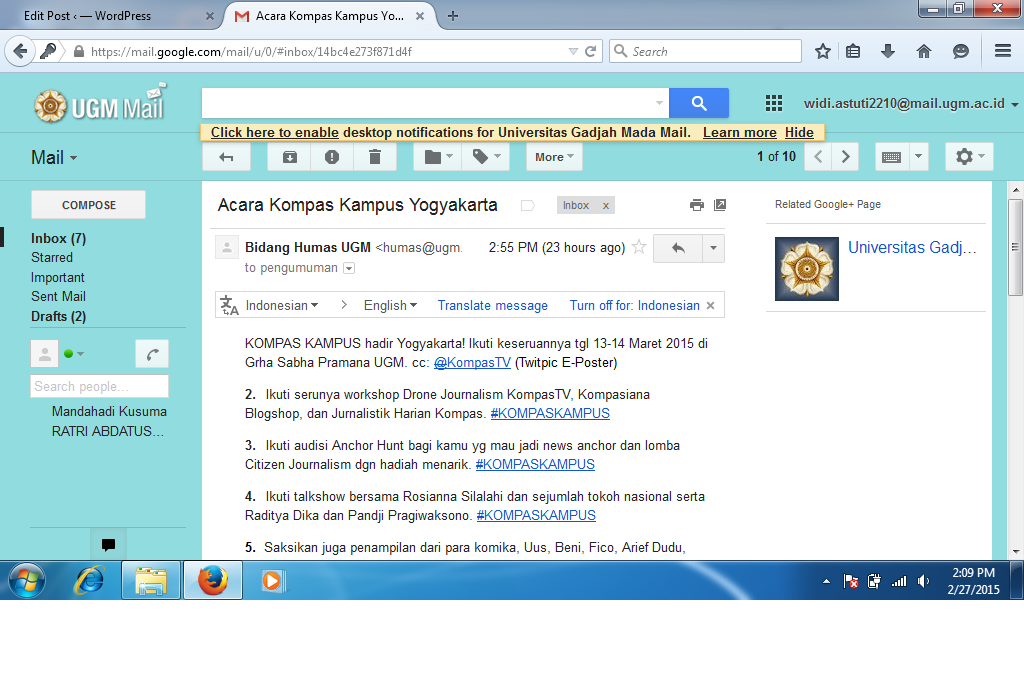Hide the desktop notifications banner

[x=799, y=133]
